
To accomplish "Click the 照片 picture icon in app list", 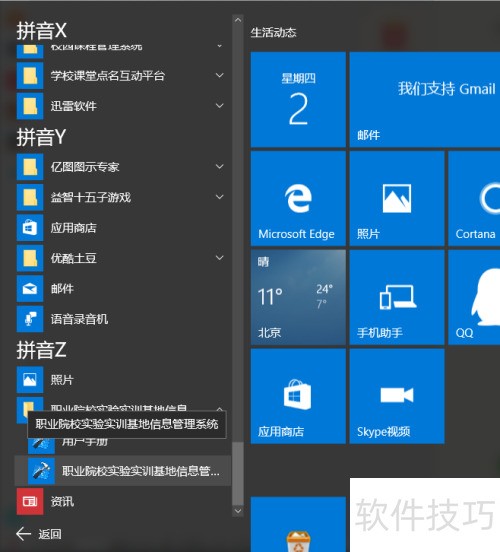I will pos(30,380).
